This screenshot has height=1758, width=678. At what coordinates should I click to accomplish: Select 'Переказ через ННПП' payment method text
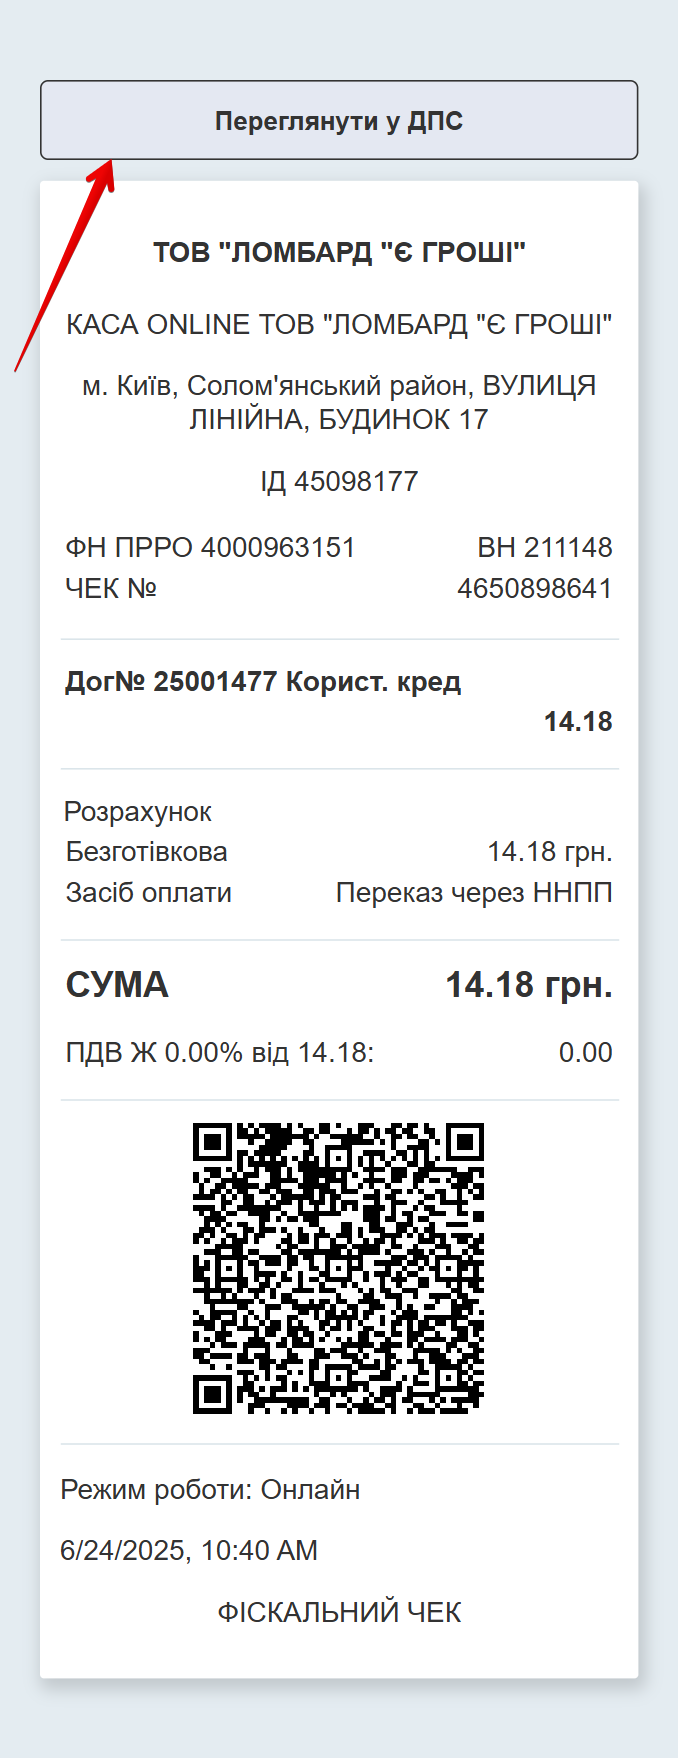tap(475, 892)
